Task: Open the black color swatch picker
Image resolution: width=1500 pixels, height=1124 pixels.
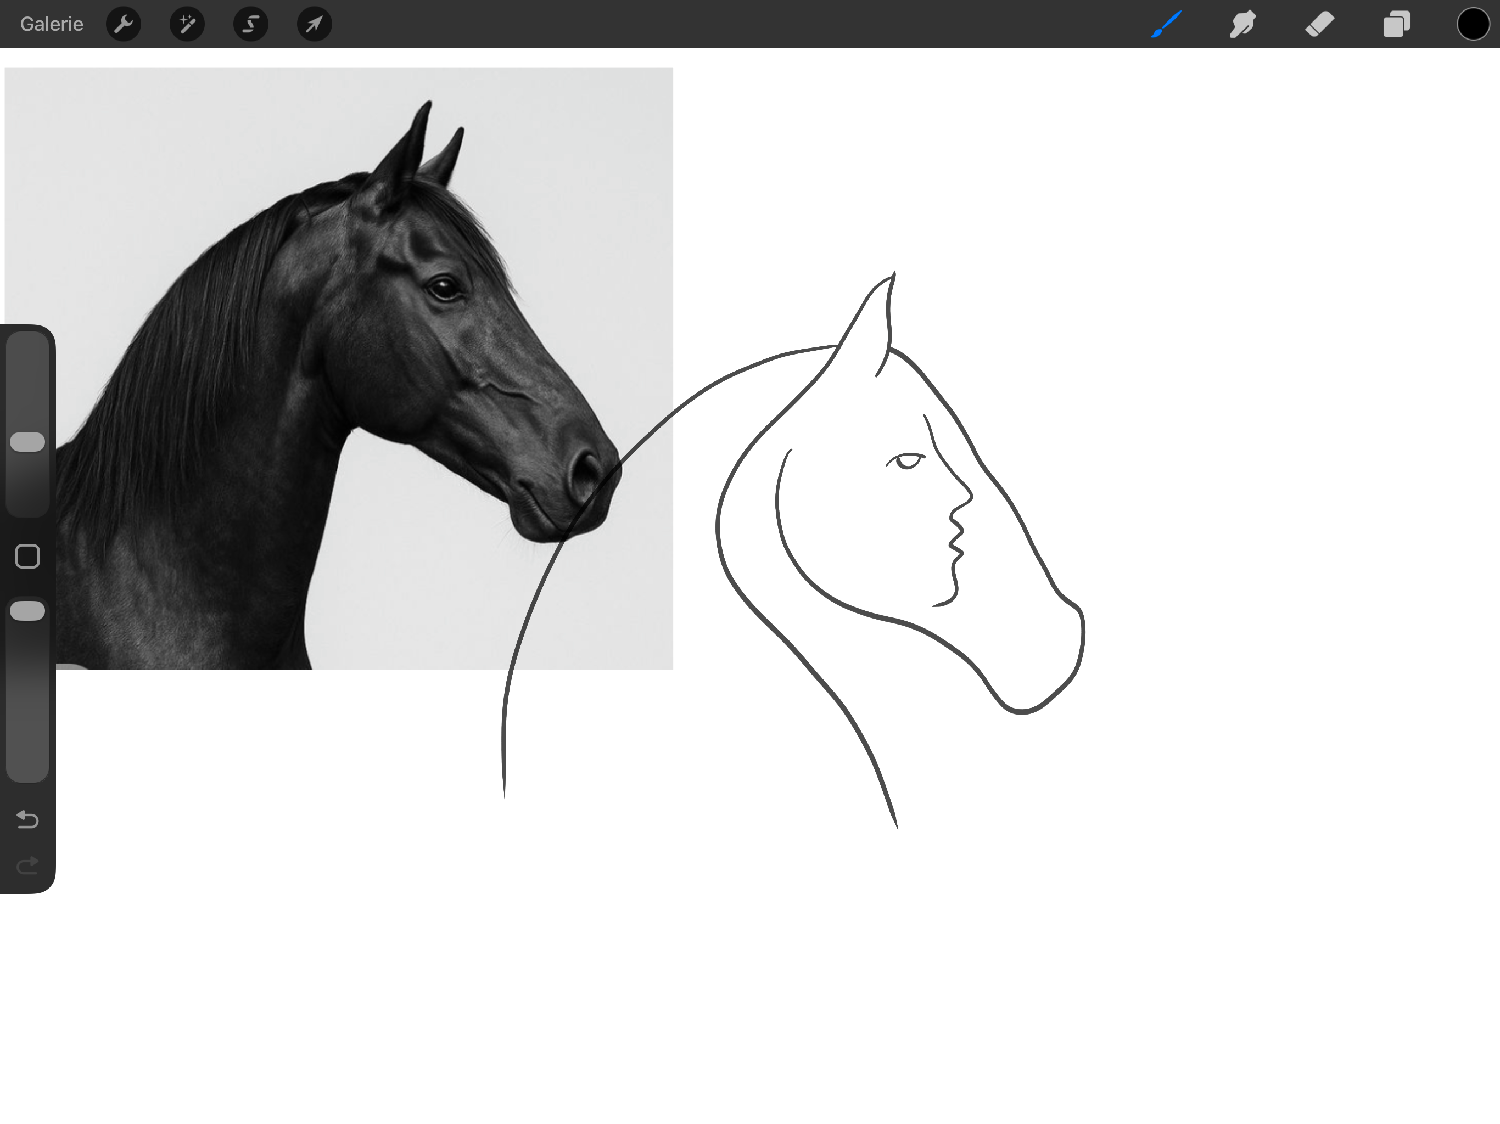Action: tap(1472, 24)
